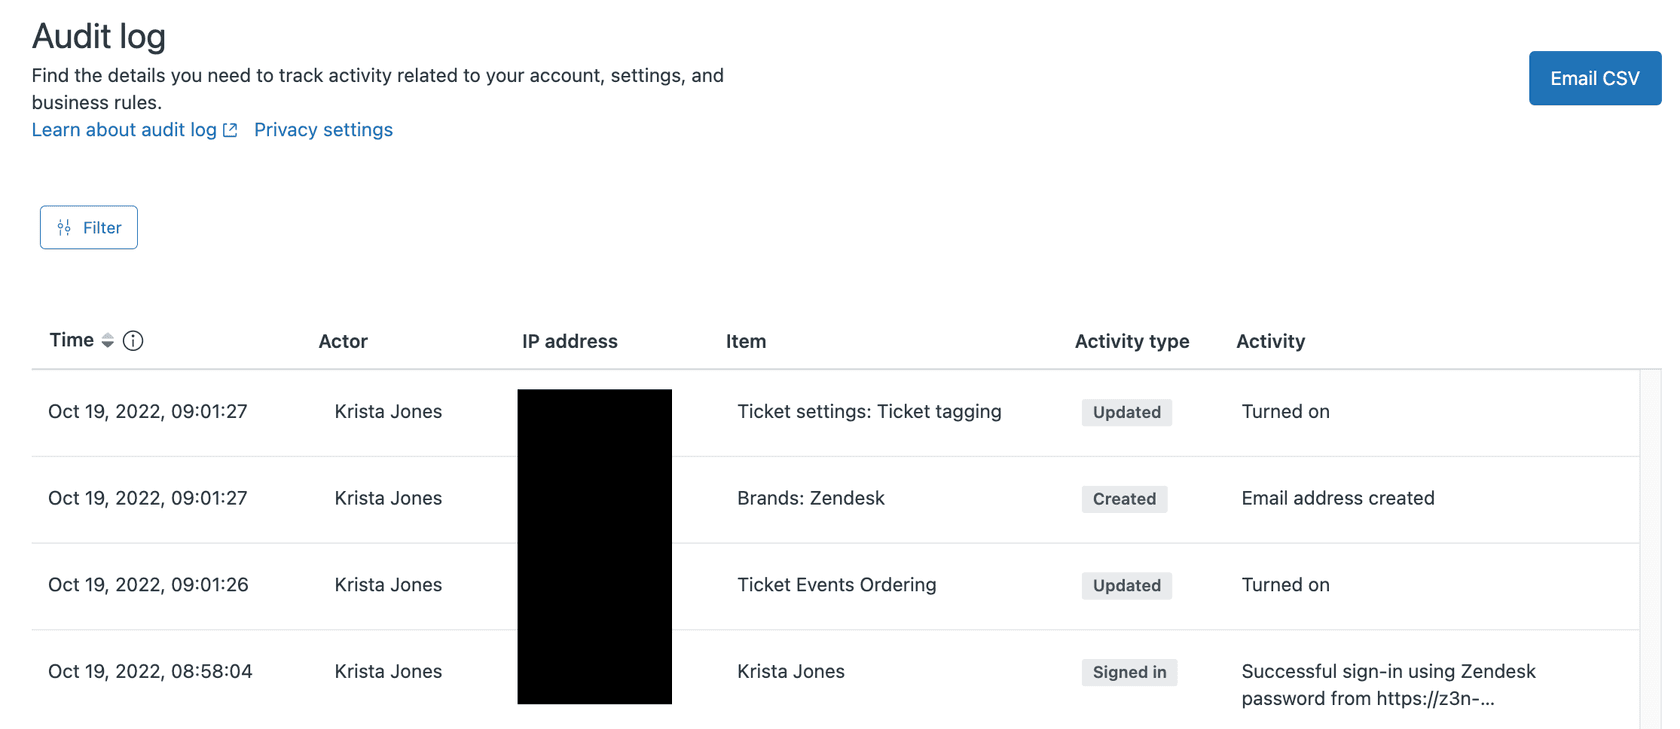Image resolution: width=1680 pixels, height=729 pixels.
Task: Open the Filter options
Action: tap(88, 227)
